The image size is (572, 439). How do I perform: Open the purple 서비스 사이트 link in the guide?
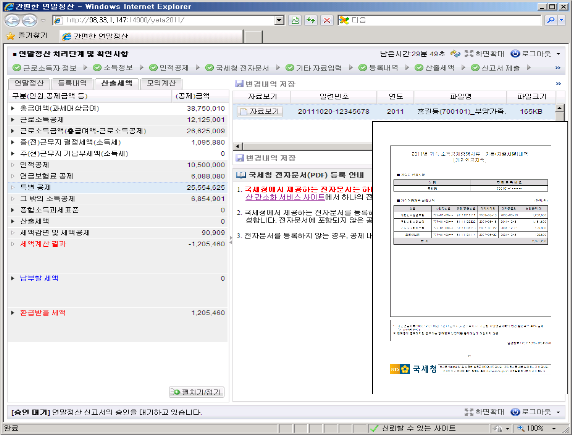pos(285,197)
